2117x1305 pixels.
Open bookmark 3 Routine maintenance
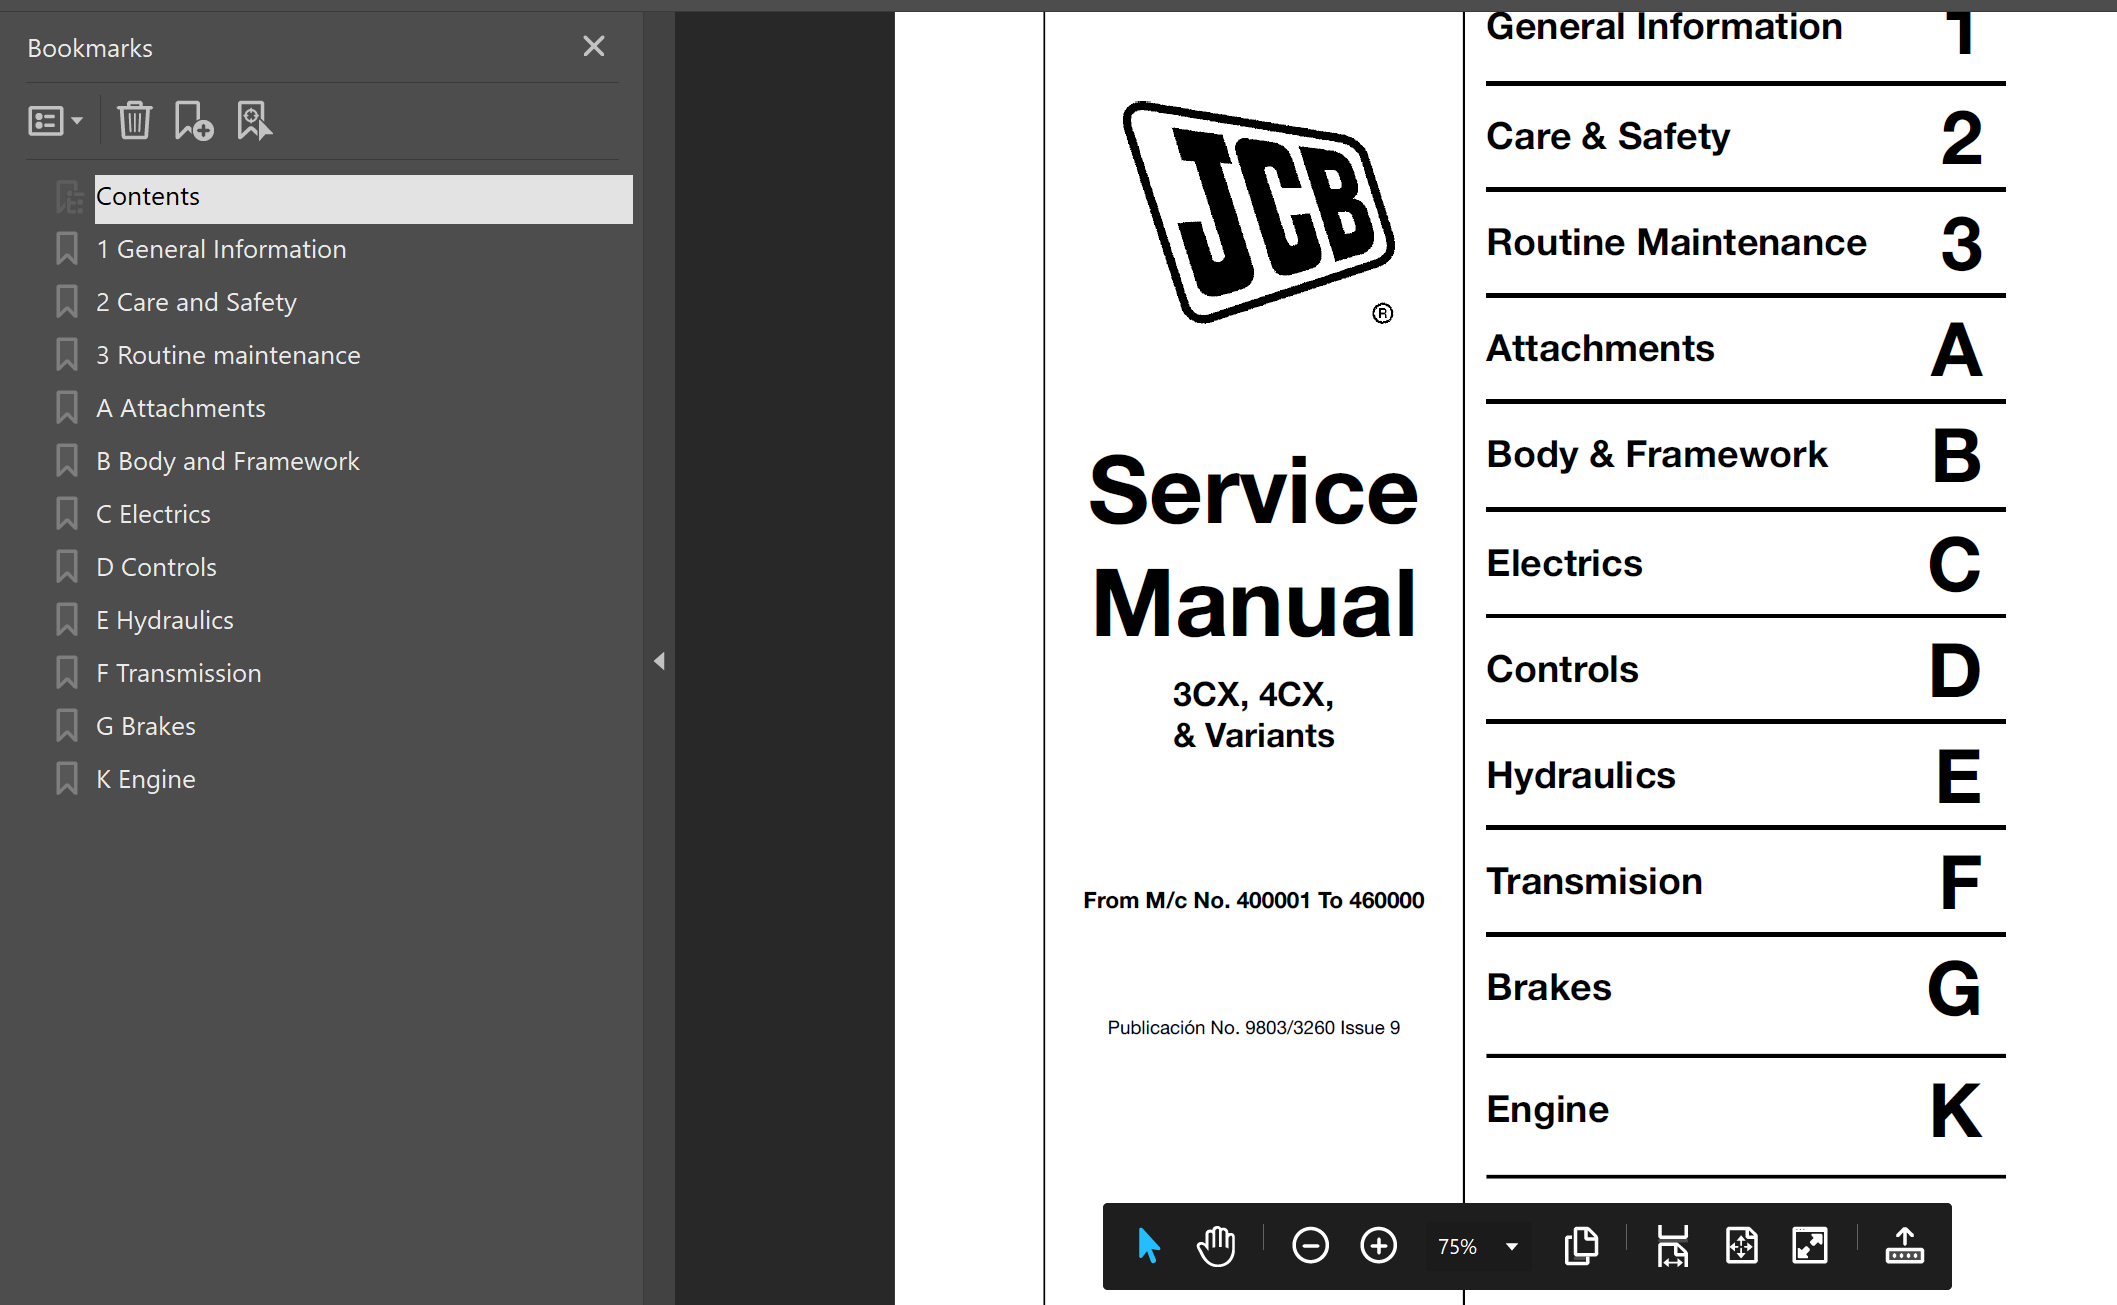tap(228, 355)
